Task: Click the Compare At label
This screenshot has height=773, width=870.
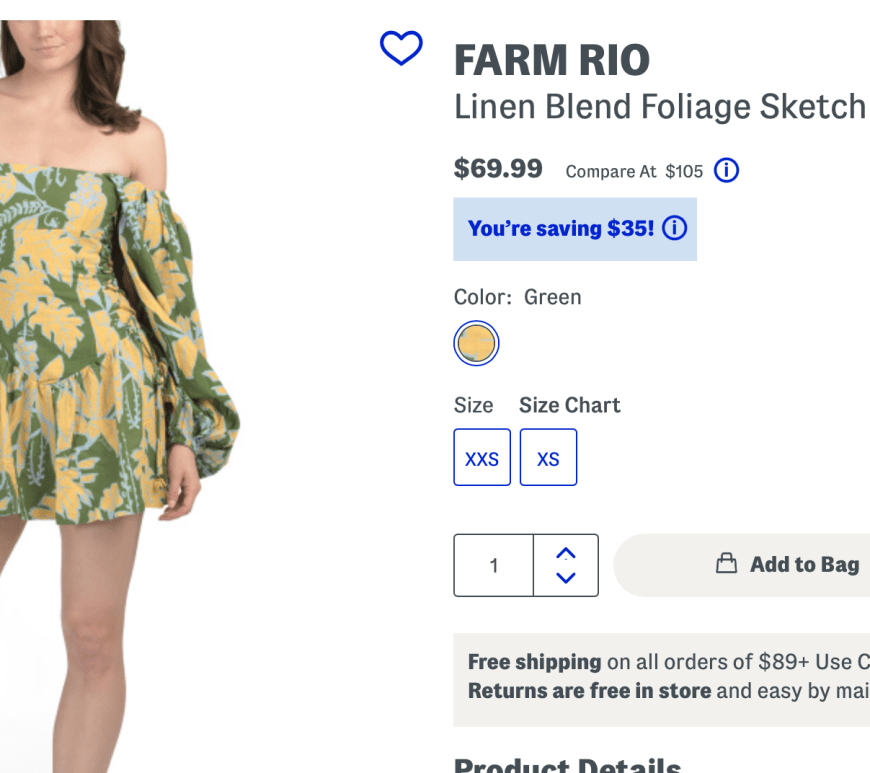Action: [611, 171]
